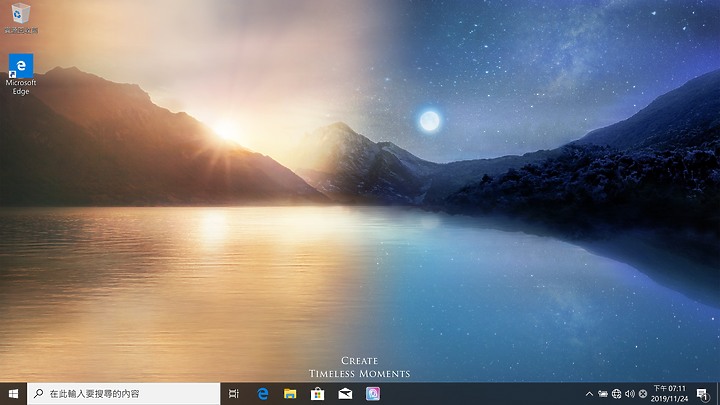Open the Windows Start menu
This screenshot has height=405, width=720.
[x=13, y=394]
